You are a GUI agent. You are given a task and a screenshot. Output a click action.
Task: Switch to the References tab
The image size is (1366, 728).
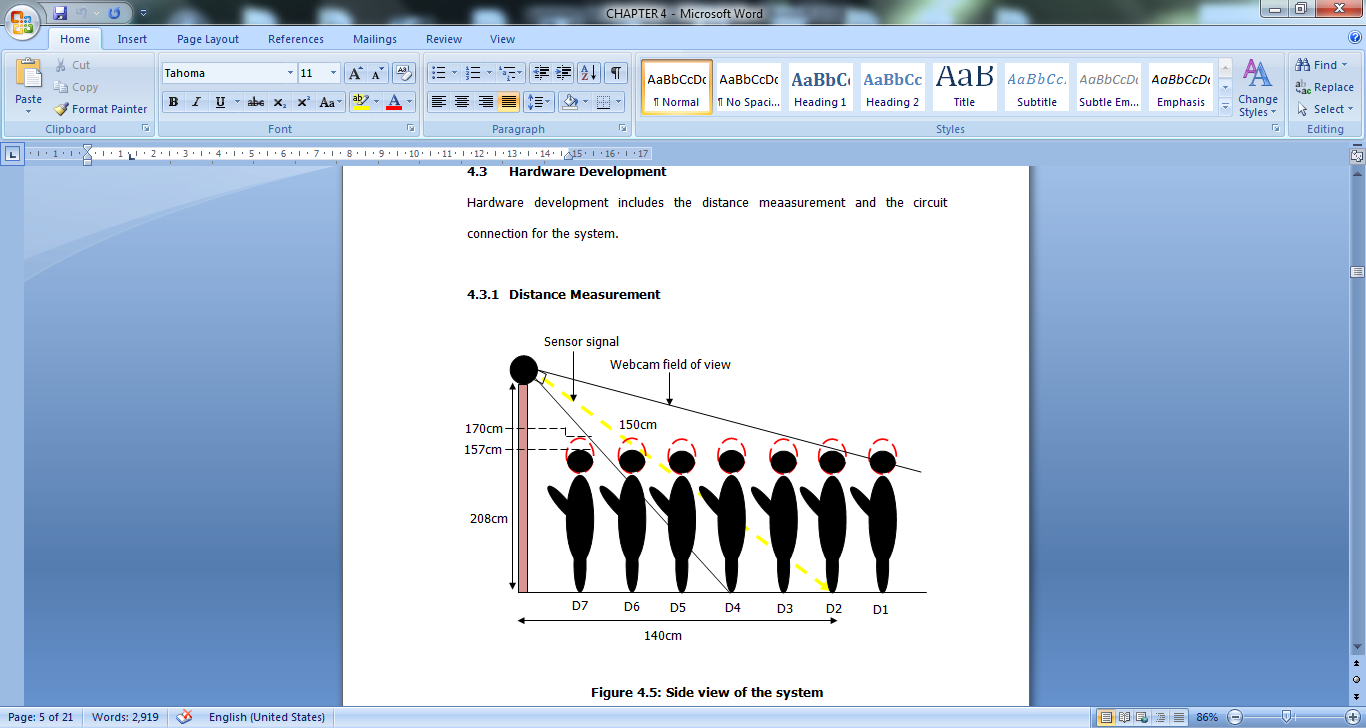(x=296, y=39)
